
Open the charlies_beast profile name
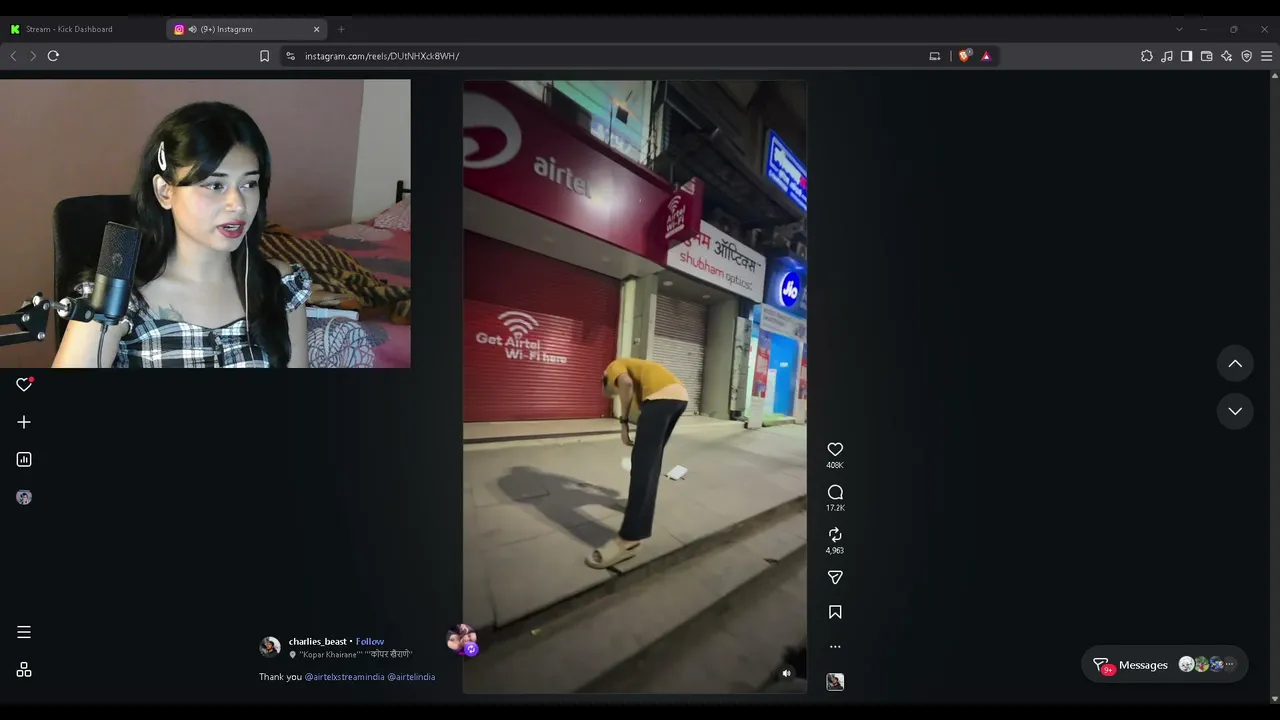[318, 641]
